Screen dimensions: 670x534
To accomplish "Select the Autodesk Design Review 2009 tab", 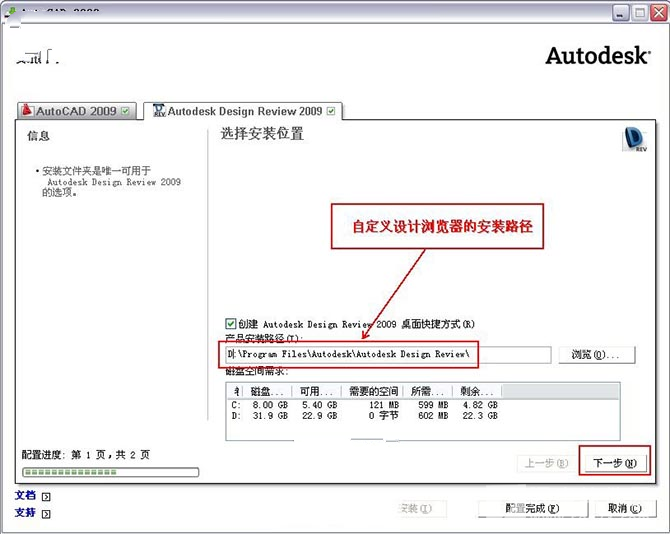I will tap(243, 111).
